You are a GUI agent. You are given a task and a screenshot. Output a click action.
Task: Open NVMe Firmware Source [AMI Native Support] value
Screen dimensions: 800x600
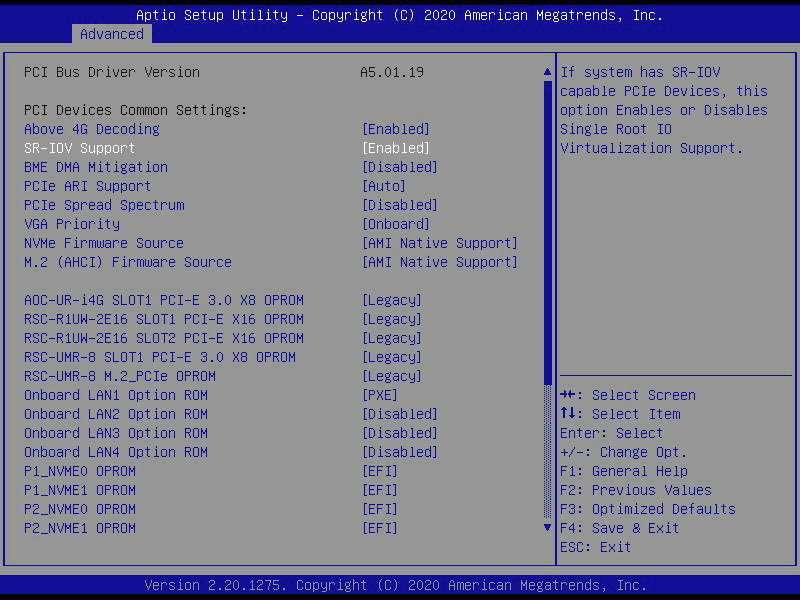(440, 243)
